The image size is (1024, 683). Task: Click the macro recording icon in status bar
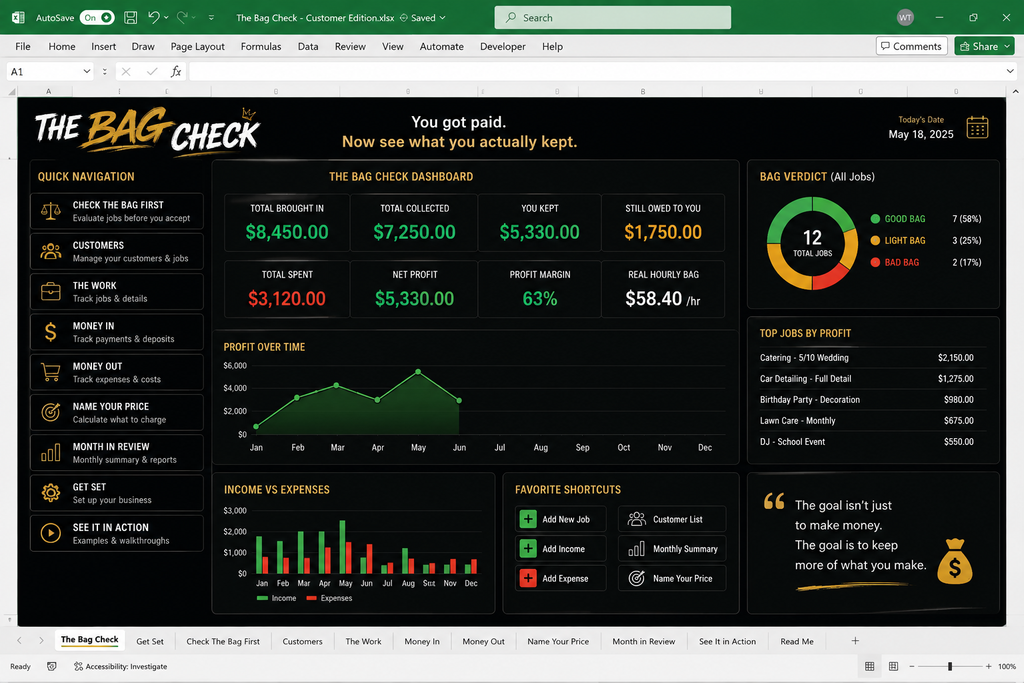click(x=52, y=666)
